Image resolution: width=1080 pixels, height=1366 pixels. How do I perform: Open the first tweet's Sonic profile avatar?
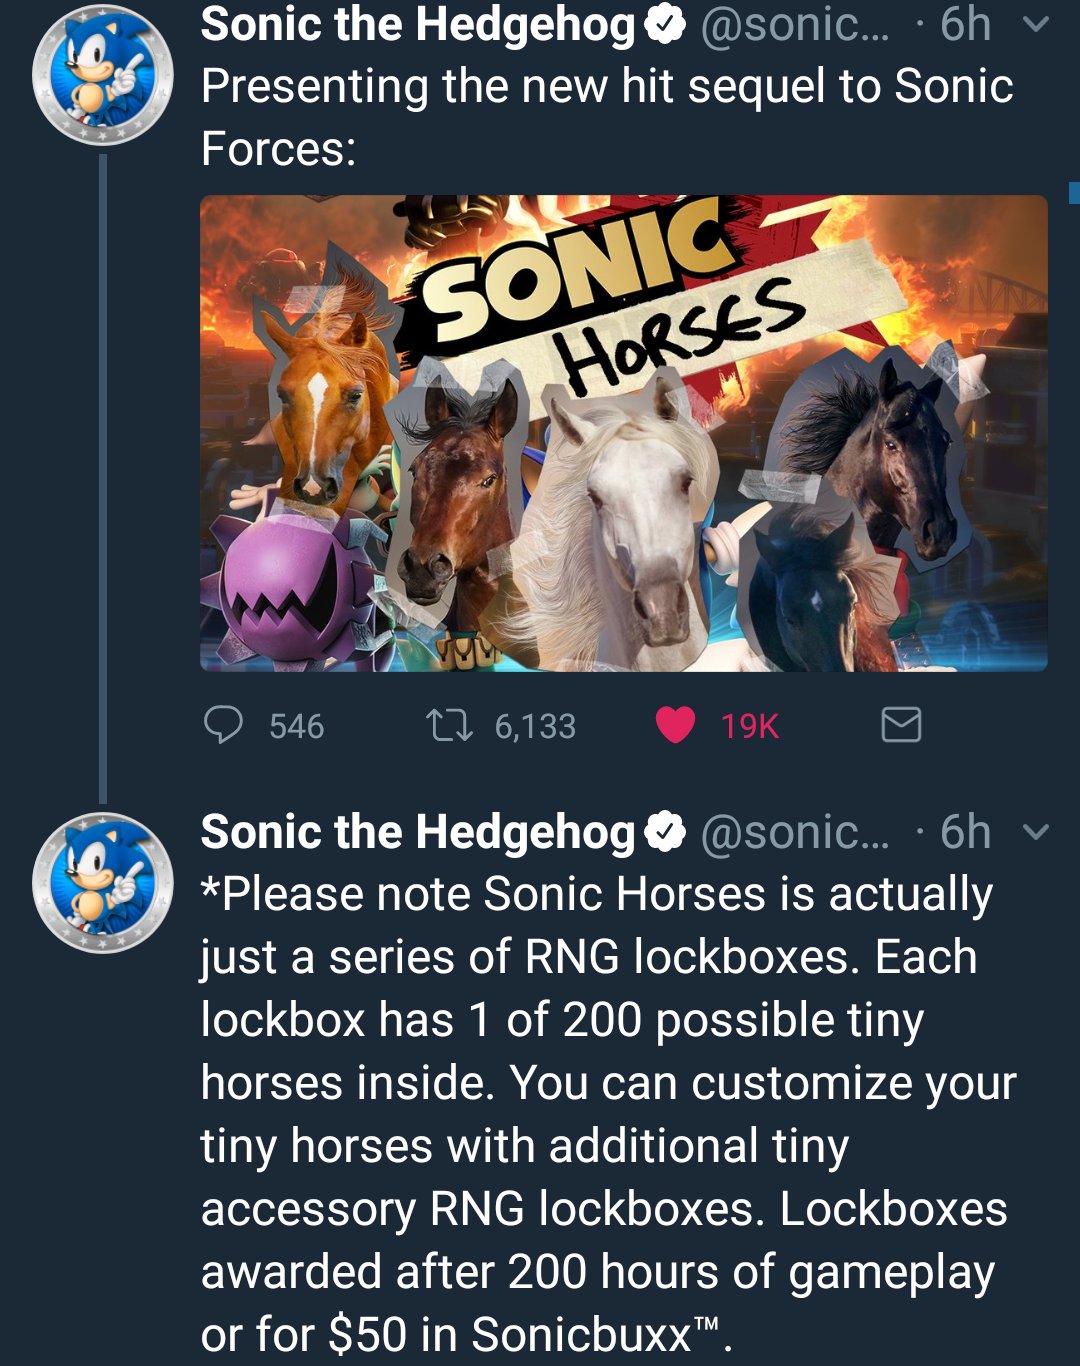102,75
